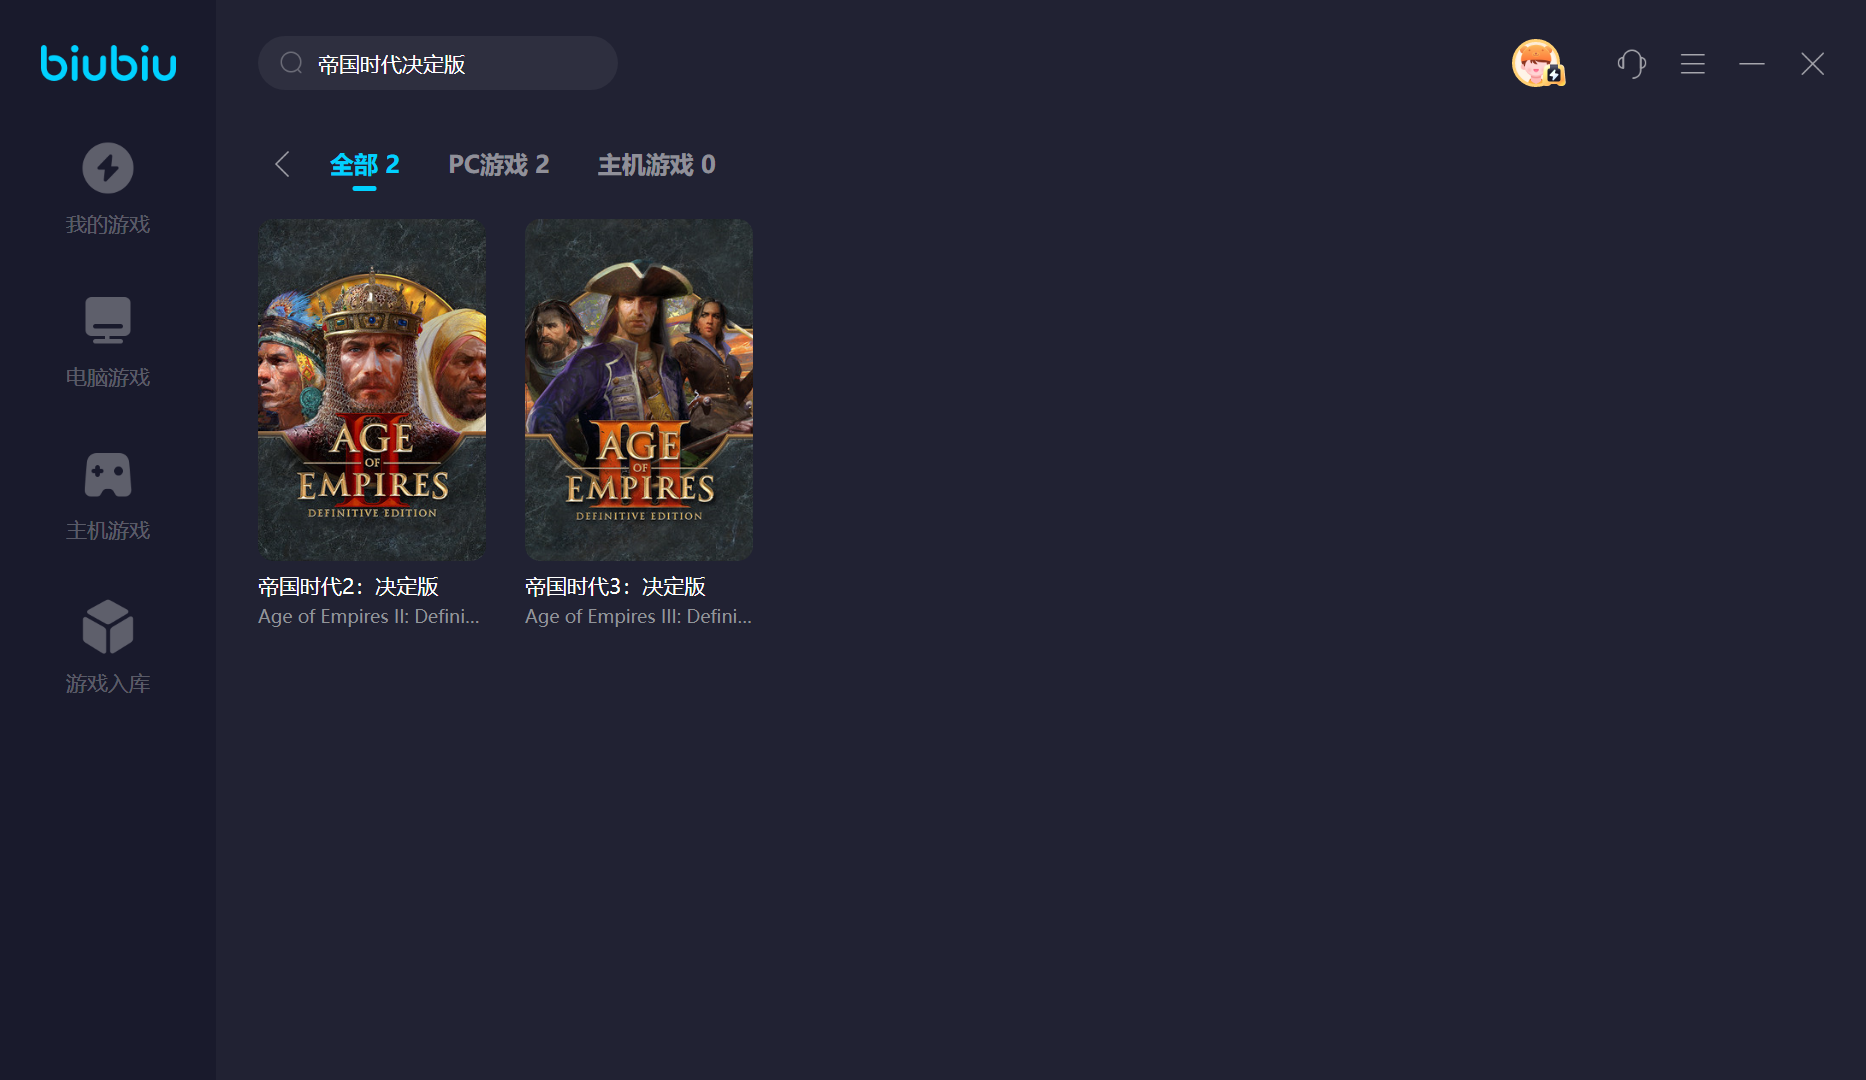Viewport: 1866px width, 1080px height.
Task: Open the user avatar profile
Action: (1537, 63)
